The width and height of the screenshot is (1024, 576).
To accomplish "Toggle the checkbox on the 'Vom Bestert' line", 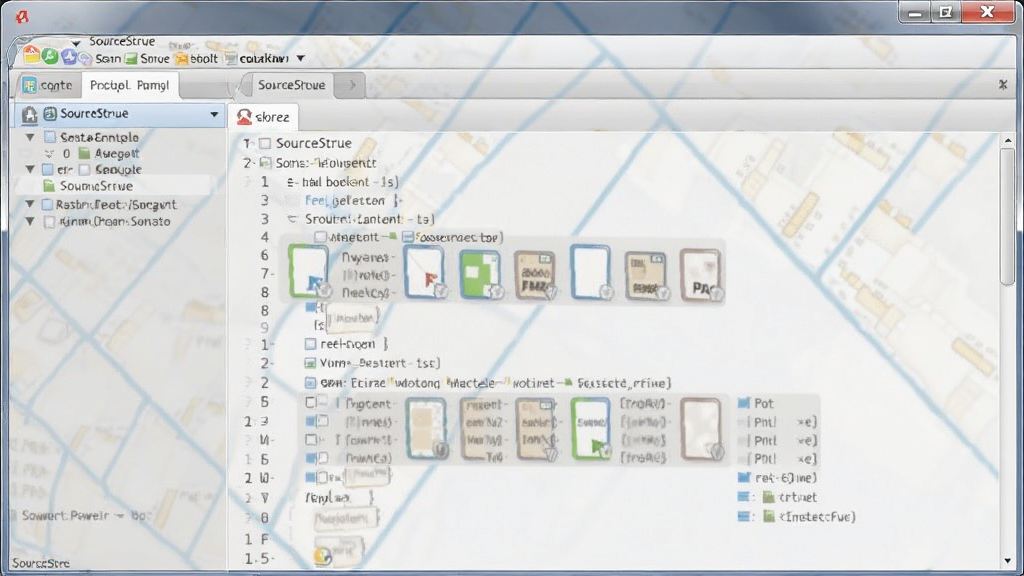I will click(x=310, y=363).
